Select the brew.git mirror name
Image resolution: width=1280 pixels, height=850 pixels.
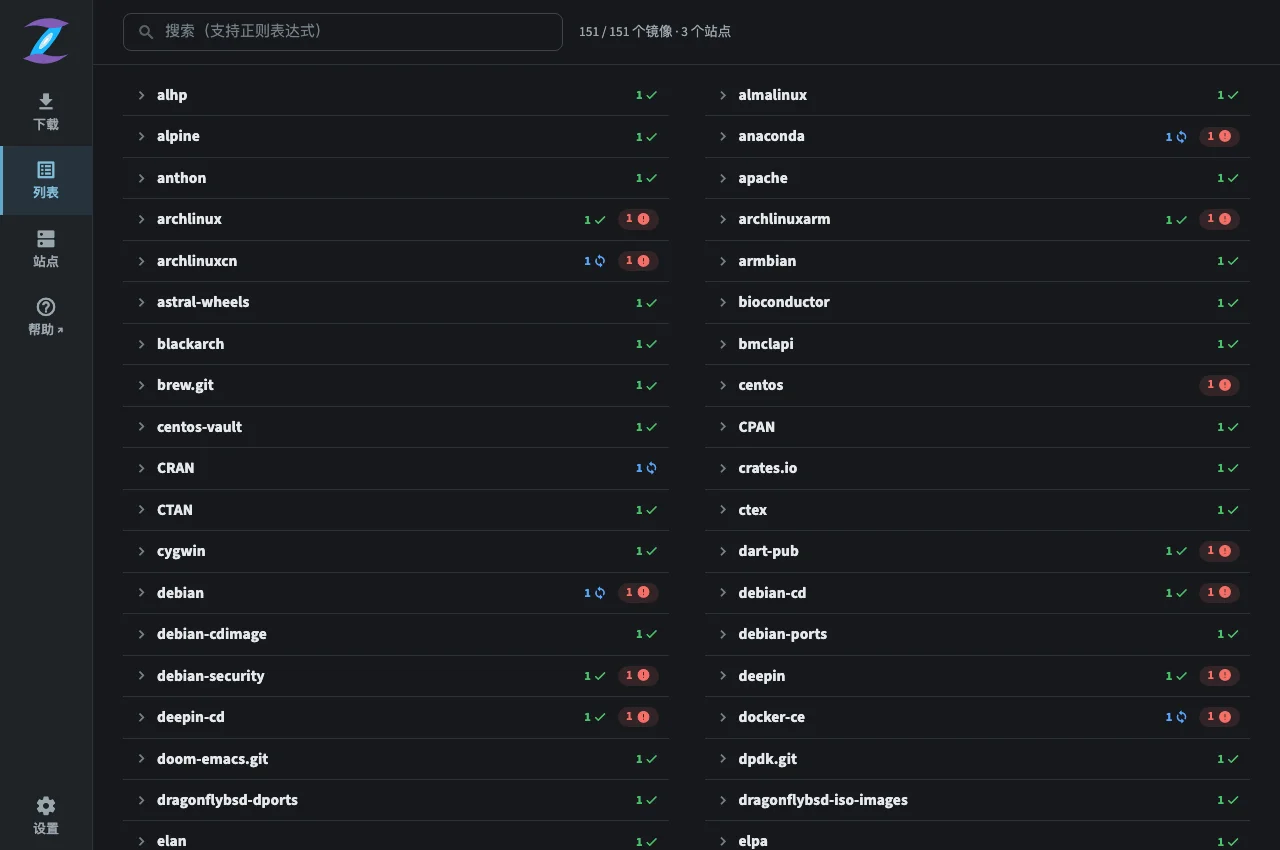tap(185, 385)
